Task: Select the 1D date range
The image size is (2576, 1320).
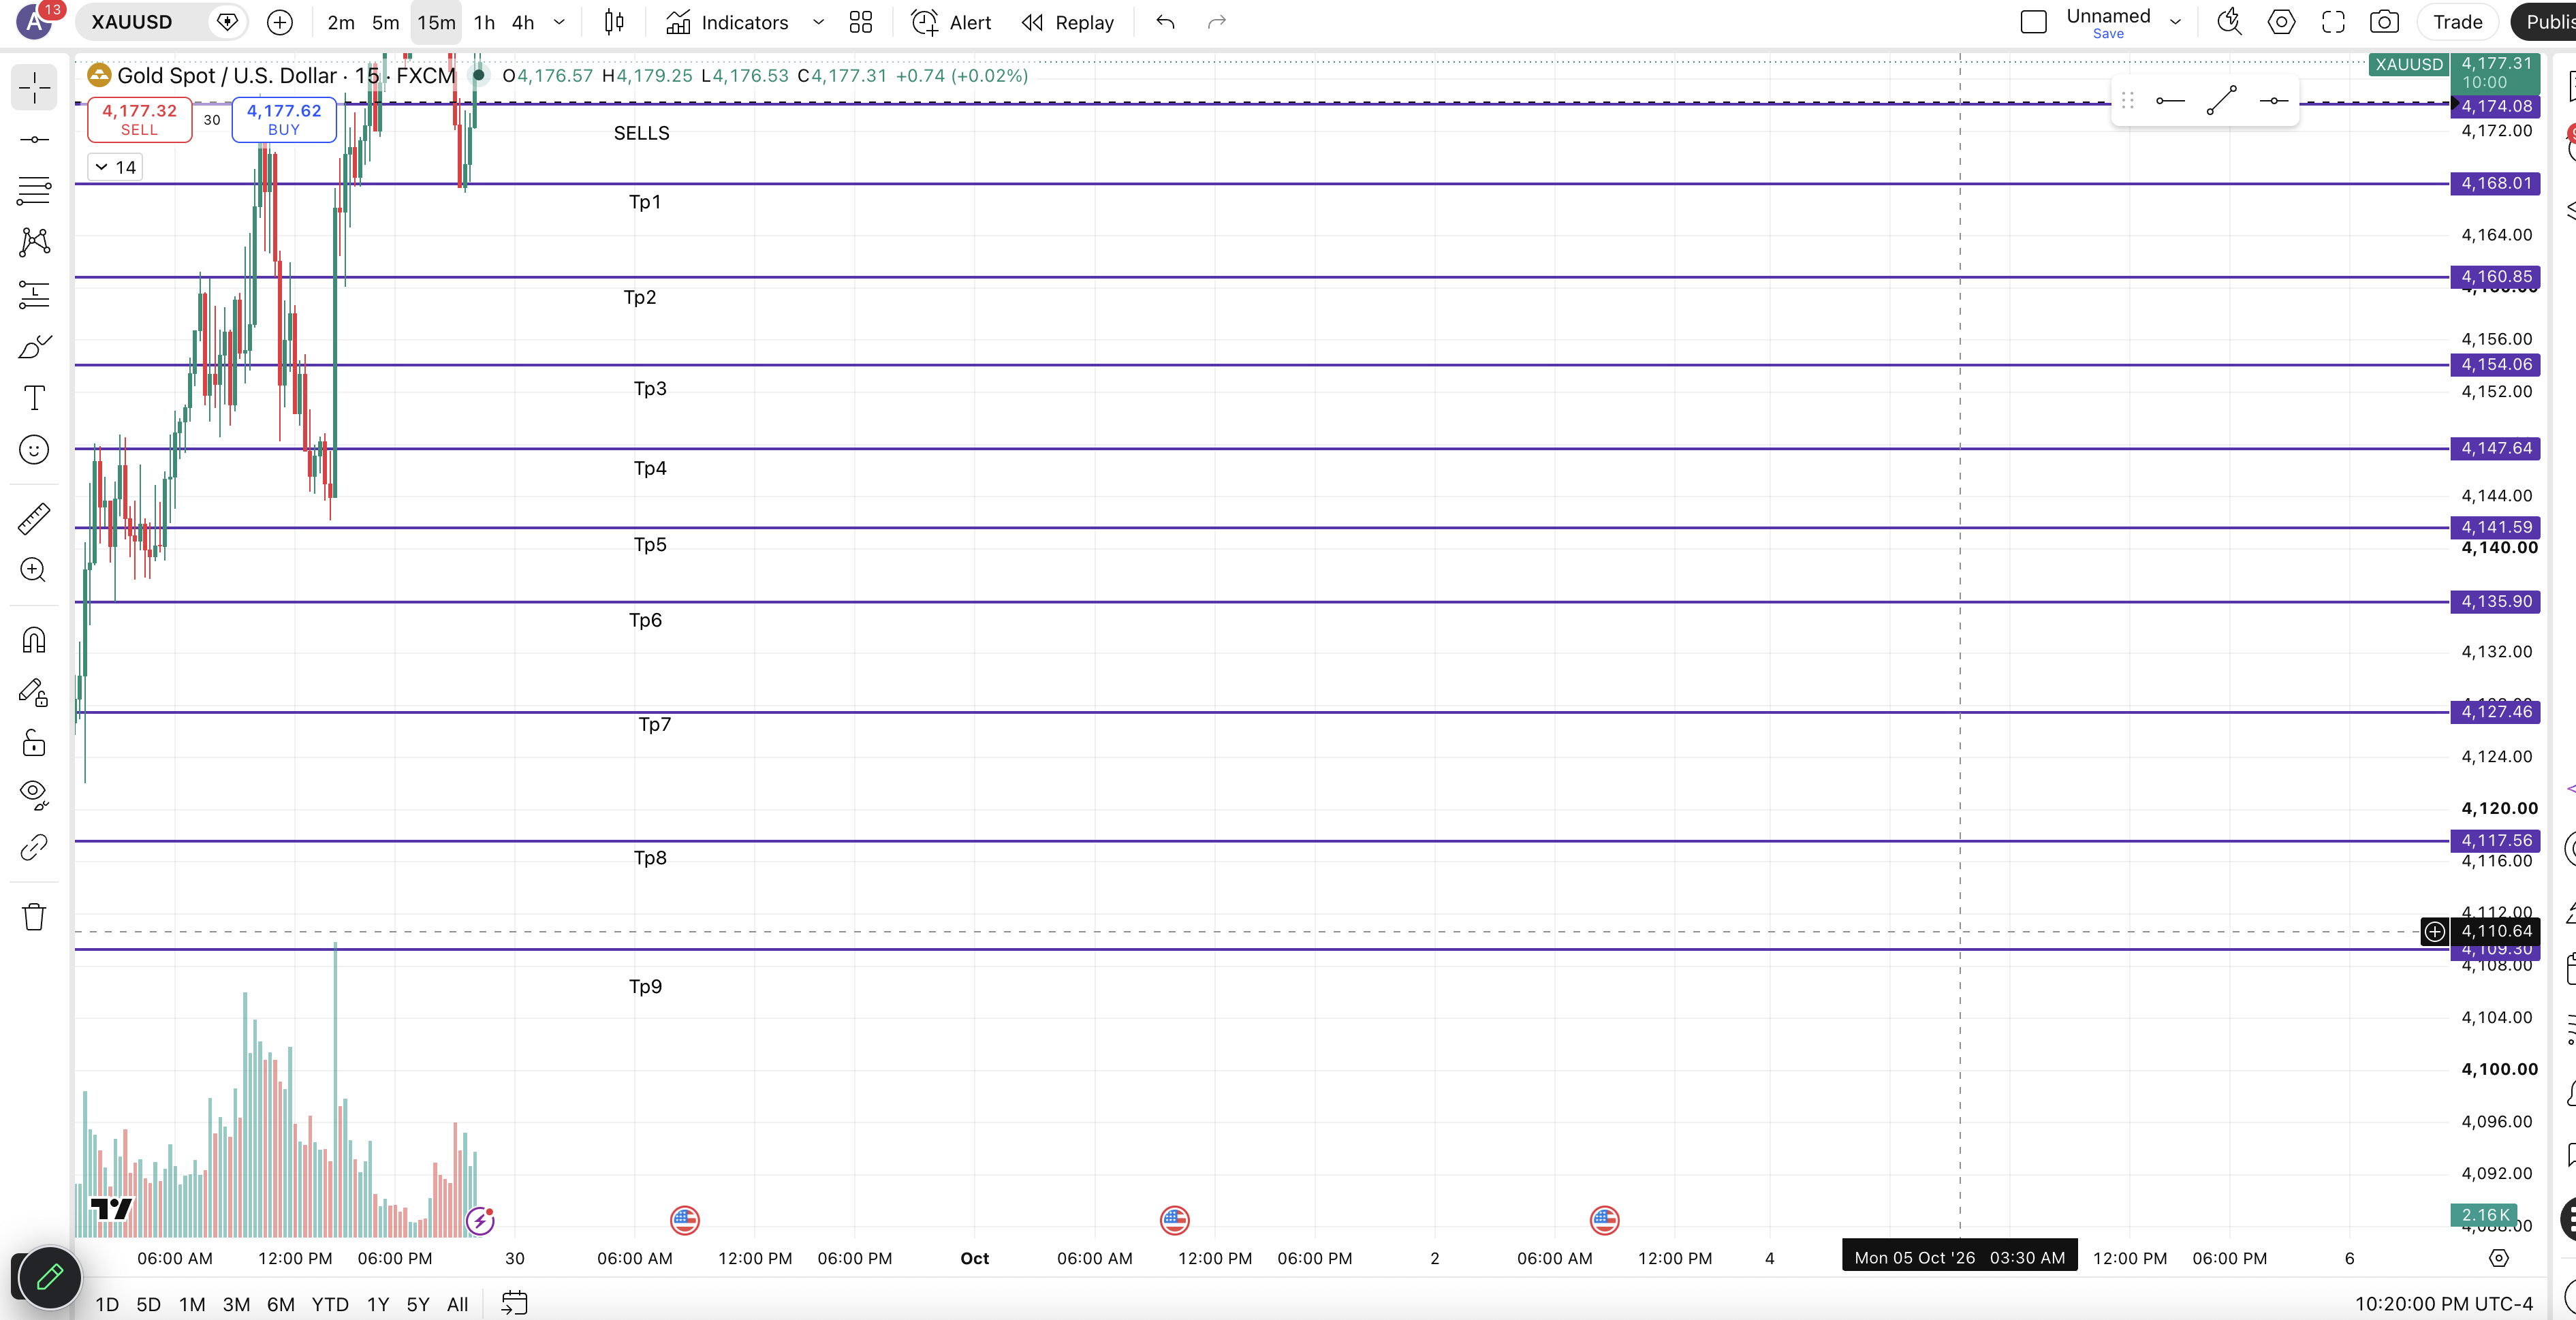Action: (x=107, y=1304)
